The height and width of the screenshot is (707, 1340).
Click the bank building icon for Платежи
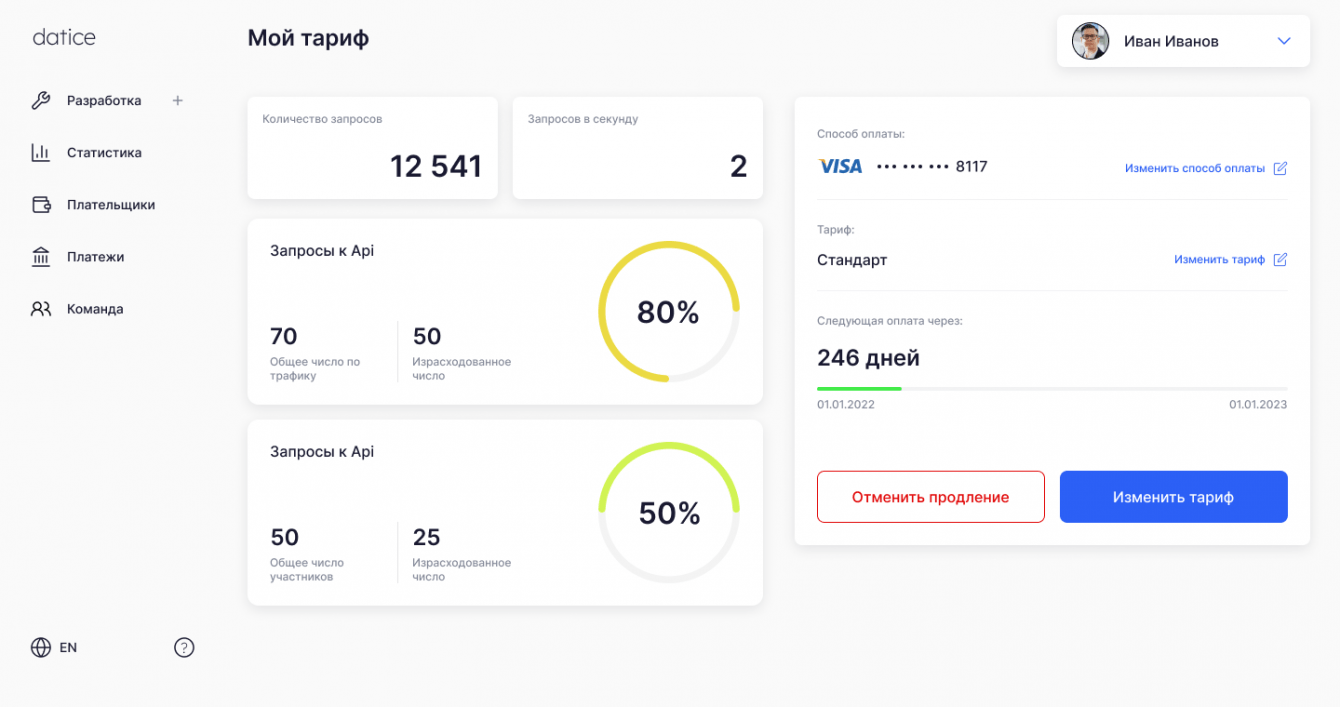pyautogui.click(x=41, y=257)
